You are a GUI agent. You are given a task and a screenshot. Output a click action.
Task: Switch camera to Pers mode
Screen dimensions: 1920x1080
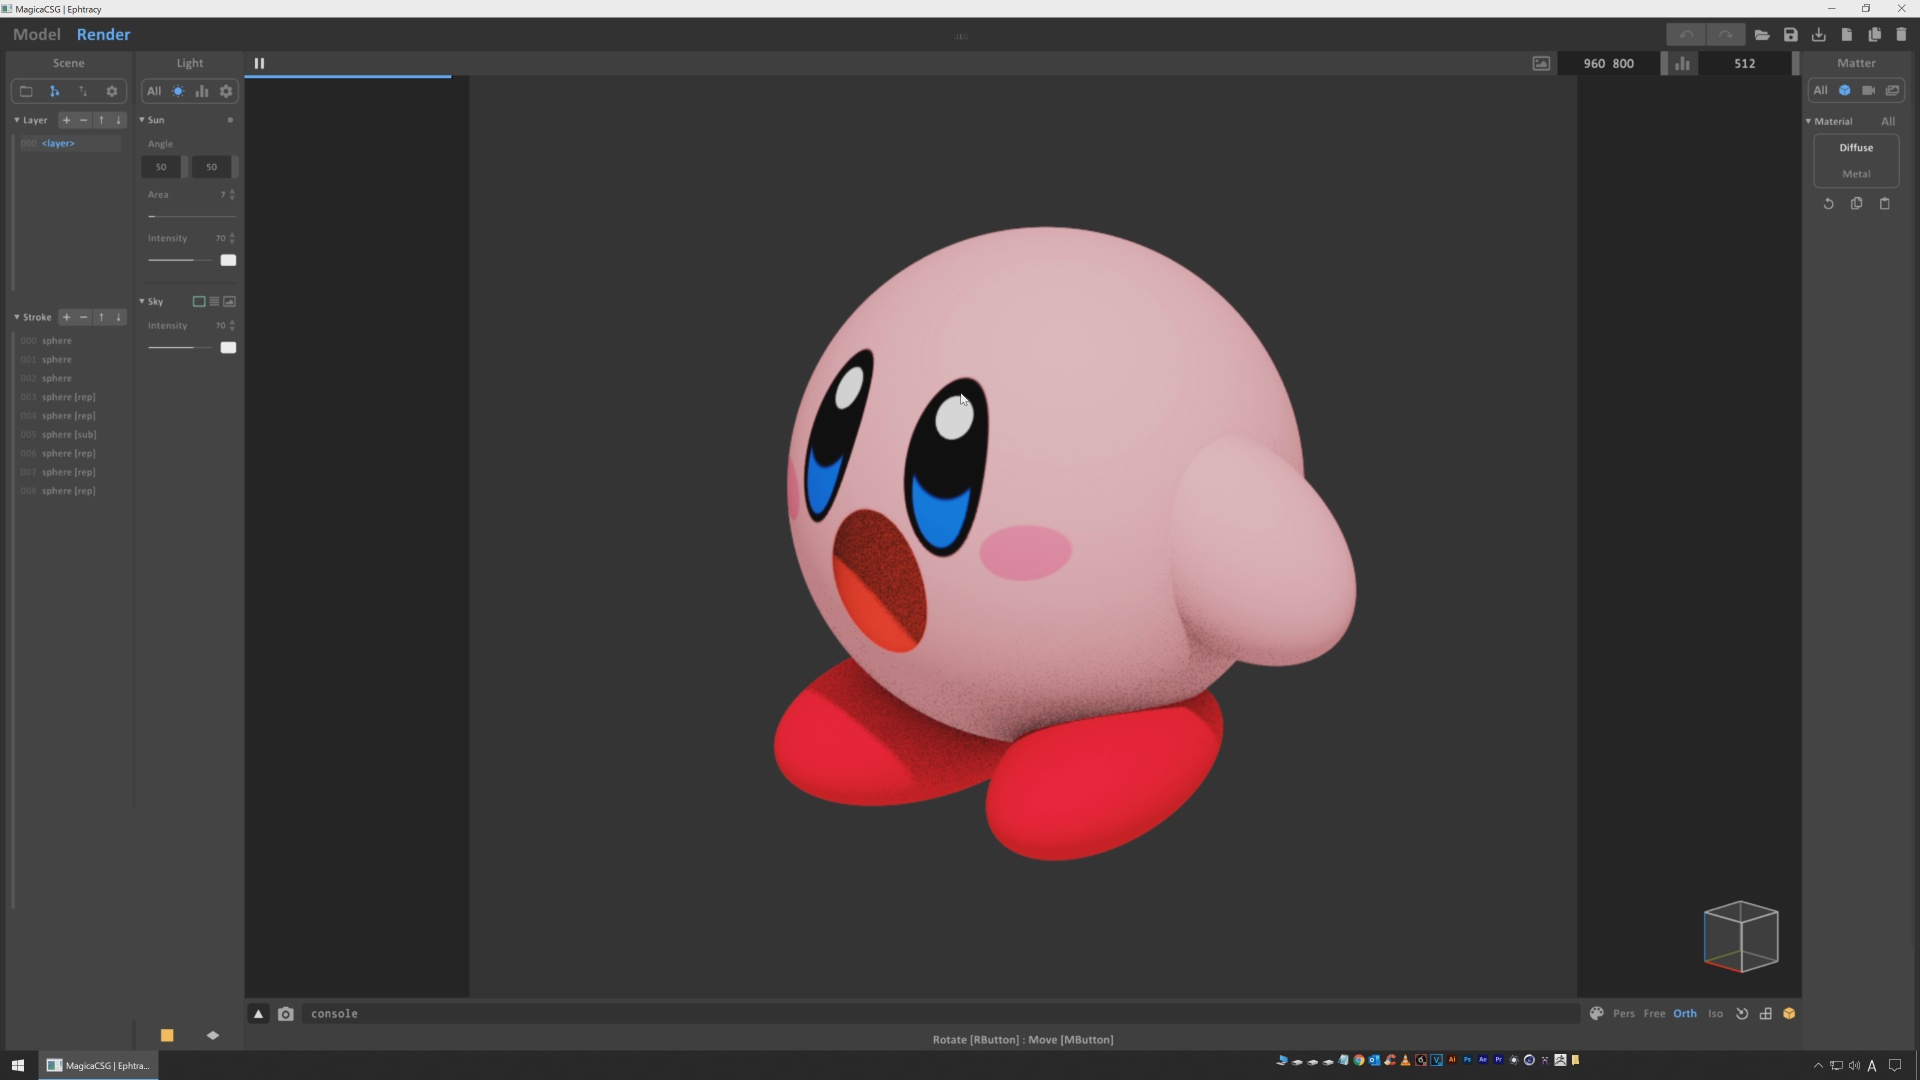(1623, 1014)
